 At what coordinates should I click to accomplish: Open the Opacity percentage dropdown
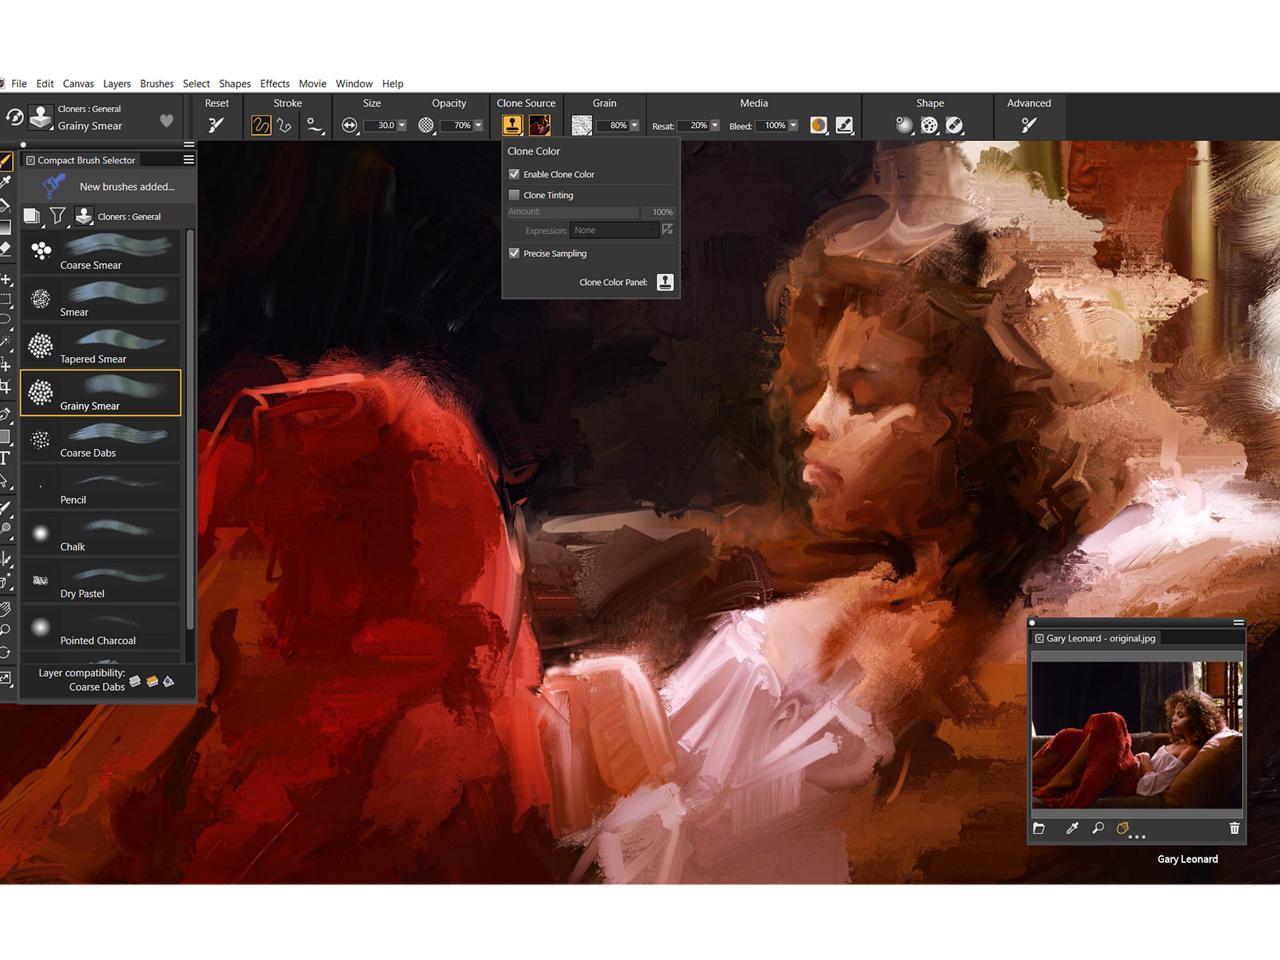pos(478,126)
